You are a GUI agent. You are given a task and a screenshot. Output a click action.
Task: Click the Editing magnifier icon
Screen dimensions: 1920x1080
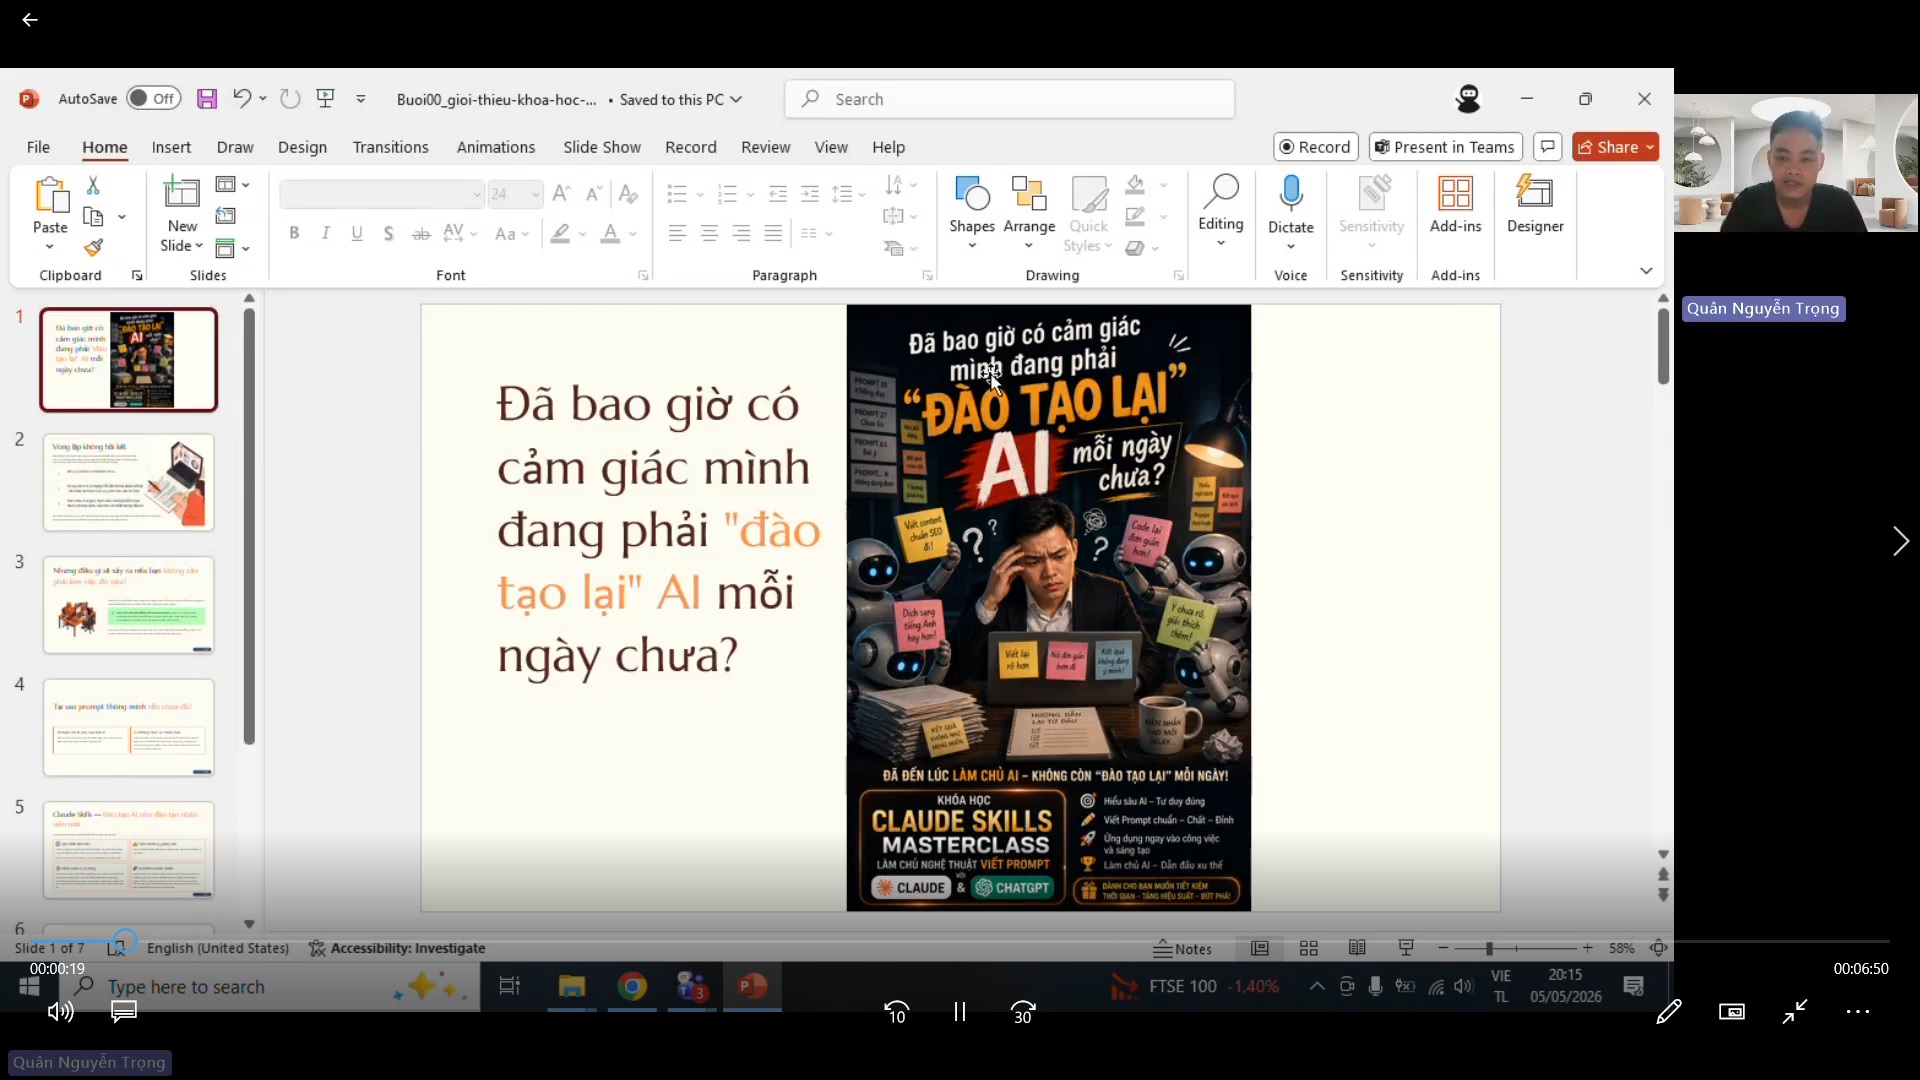(1221, 191)
